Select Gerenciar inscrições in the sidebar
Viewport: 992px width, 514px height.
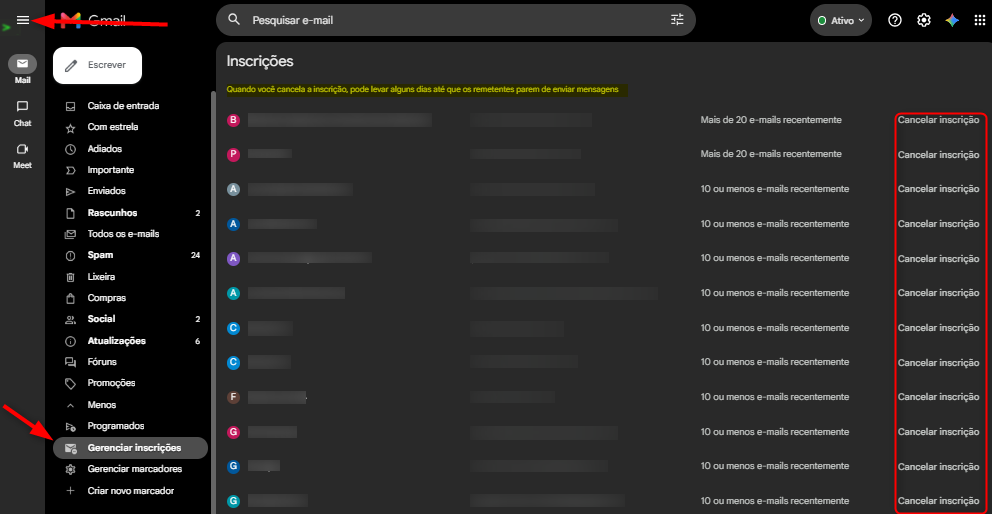click(130, 448)
